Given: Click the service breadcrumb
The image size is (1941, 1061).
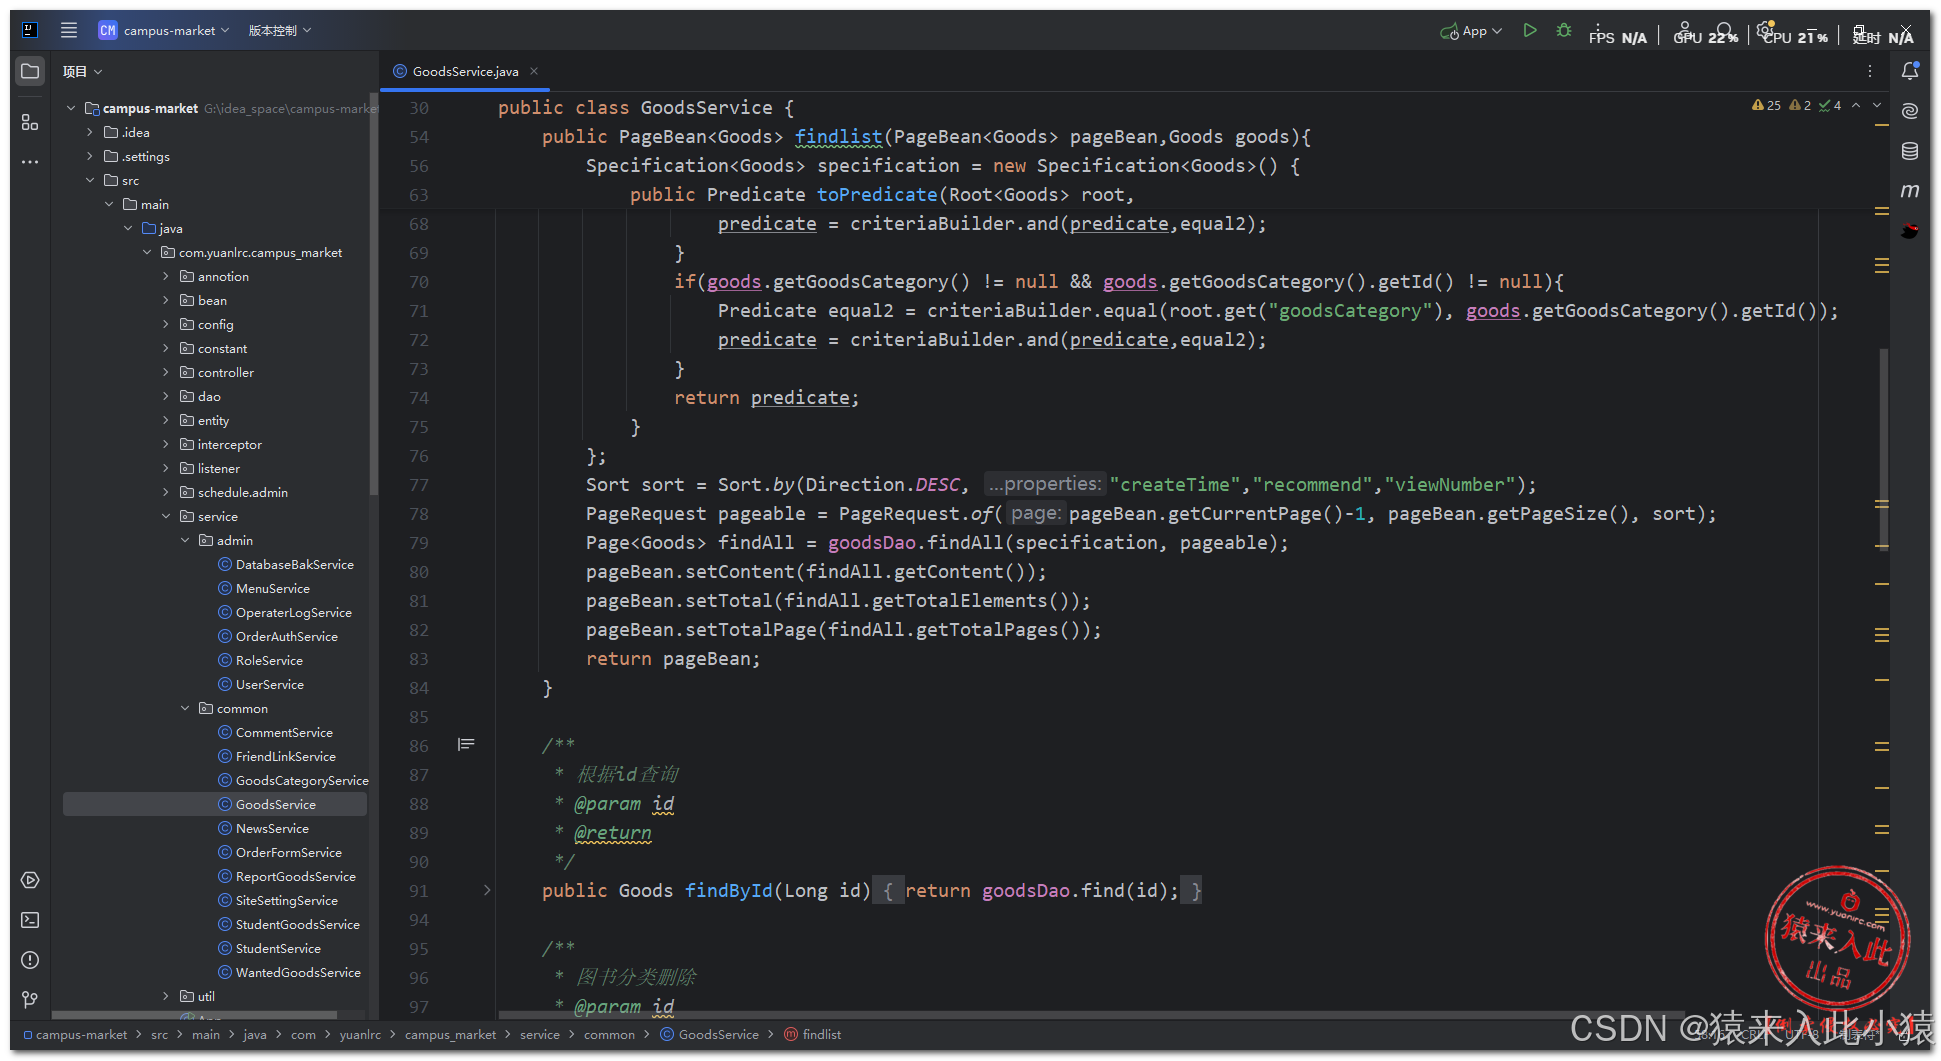Looking at the screenshot, I should point(540,1034).
